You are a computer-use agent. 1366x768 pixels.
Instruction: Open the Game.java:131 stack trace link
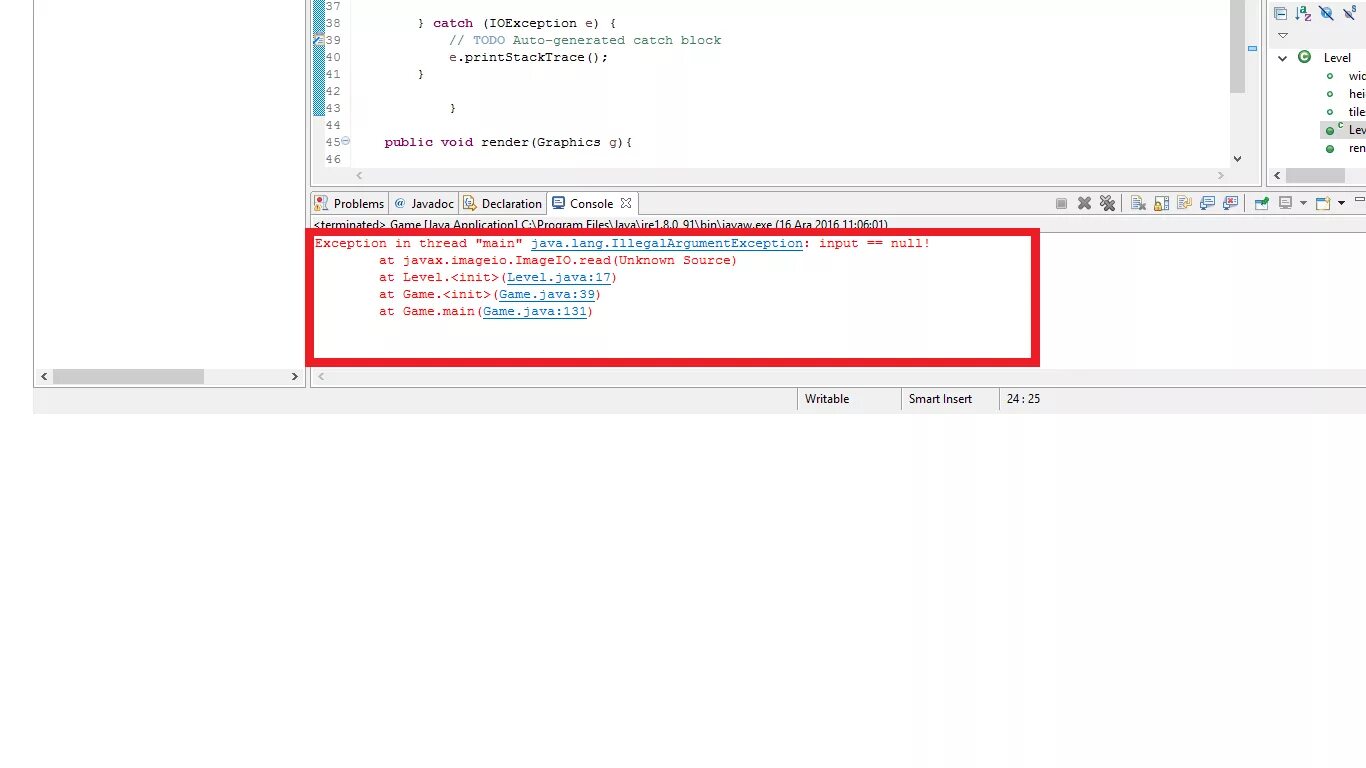tap(535, 312)
